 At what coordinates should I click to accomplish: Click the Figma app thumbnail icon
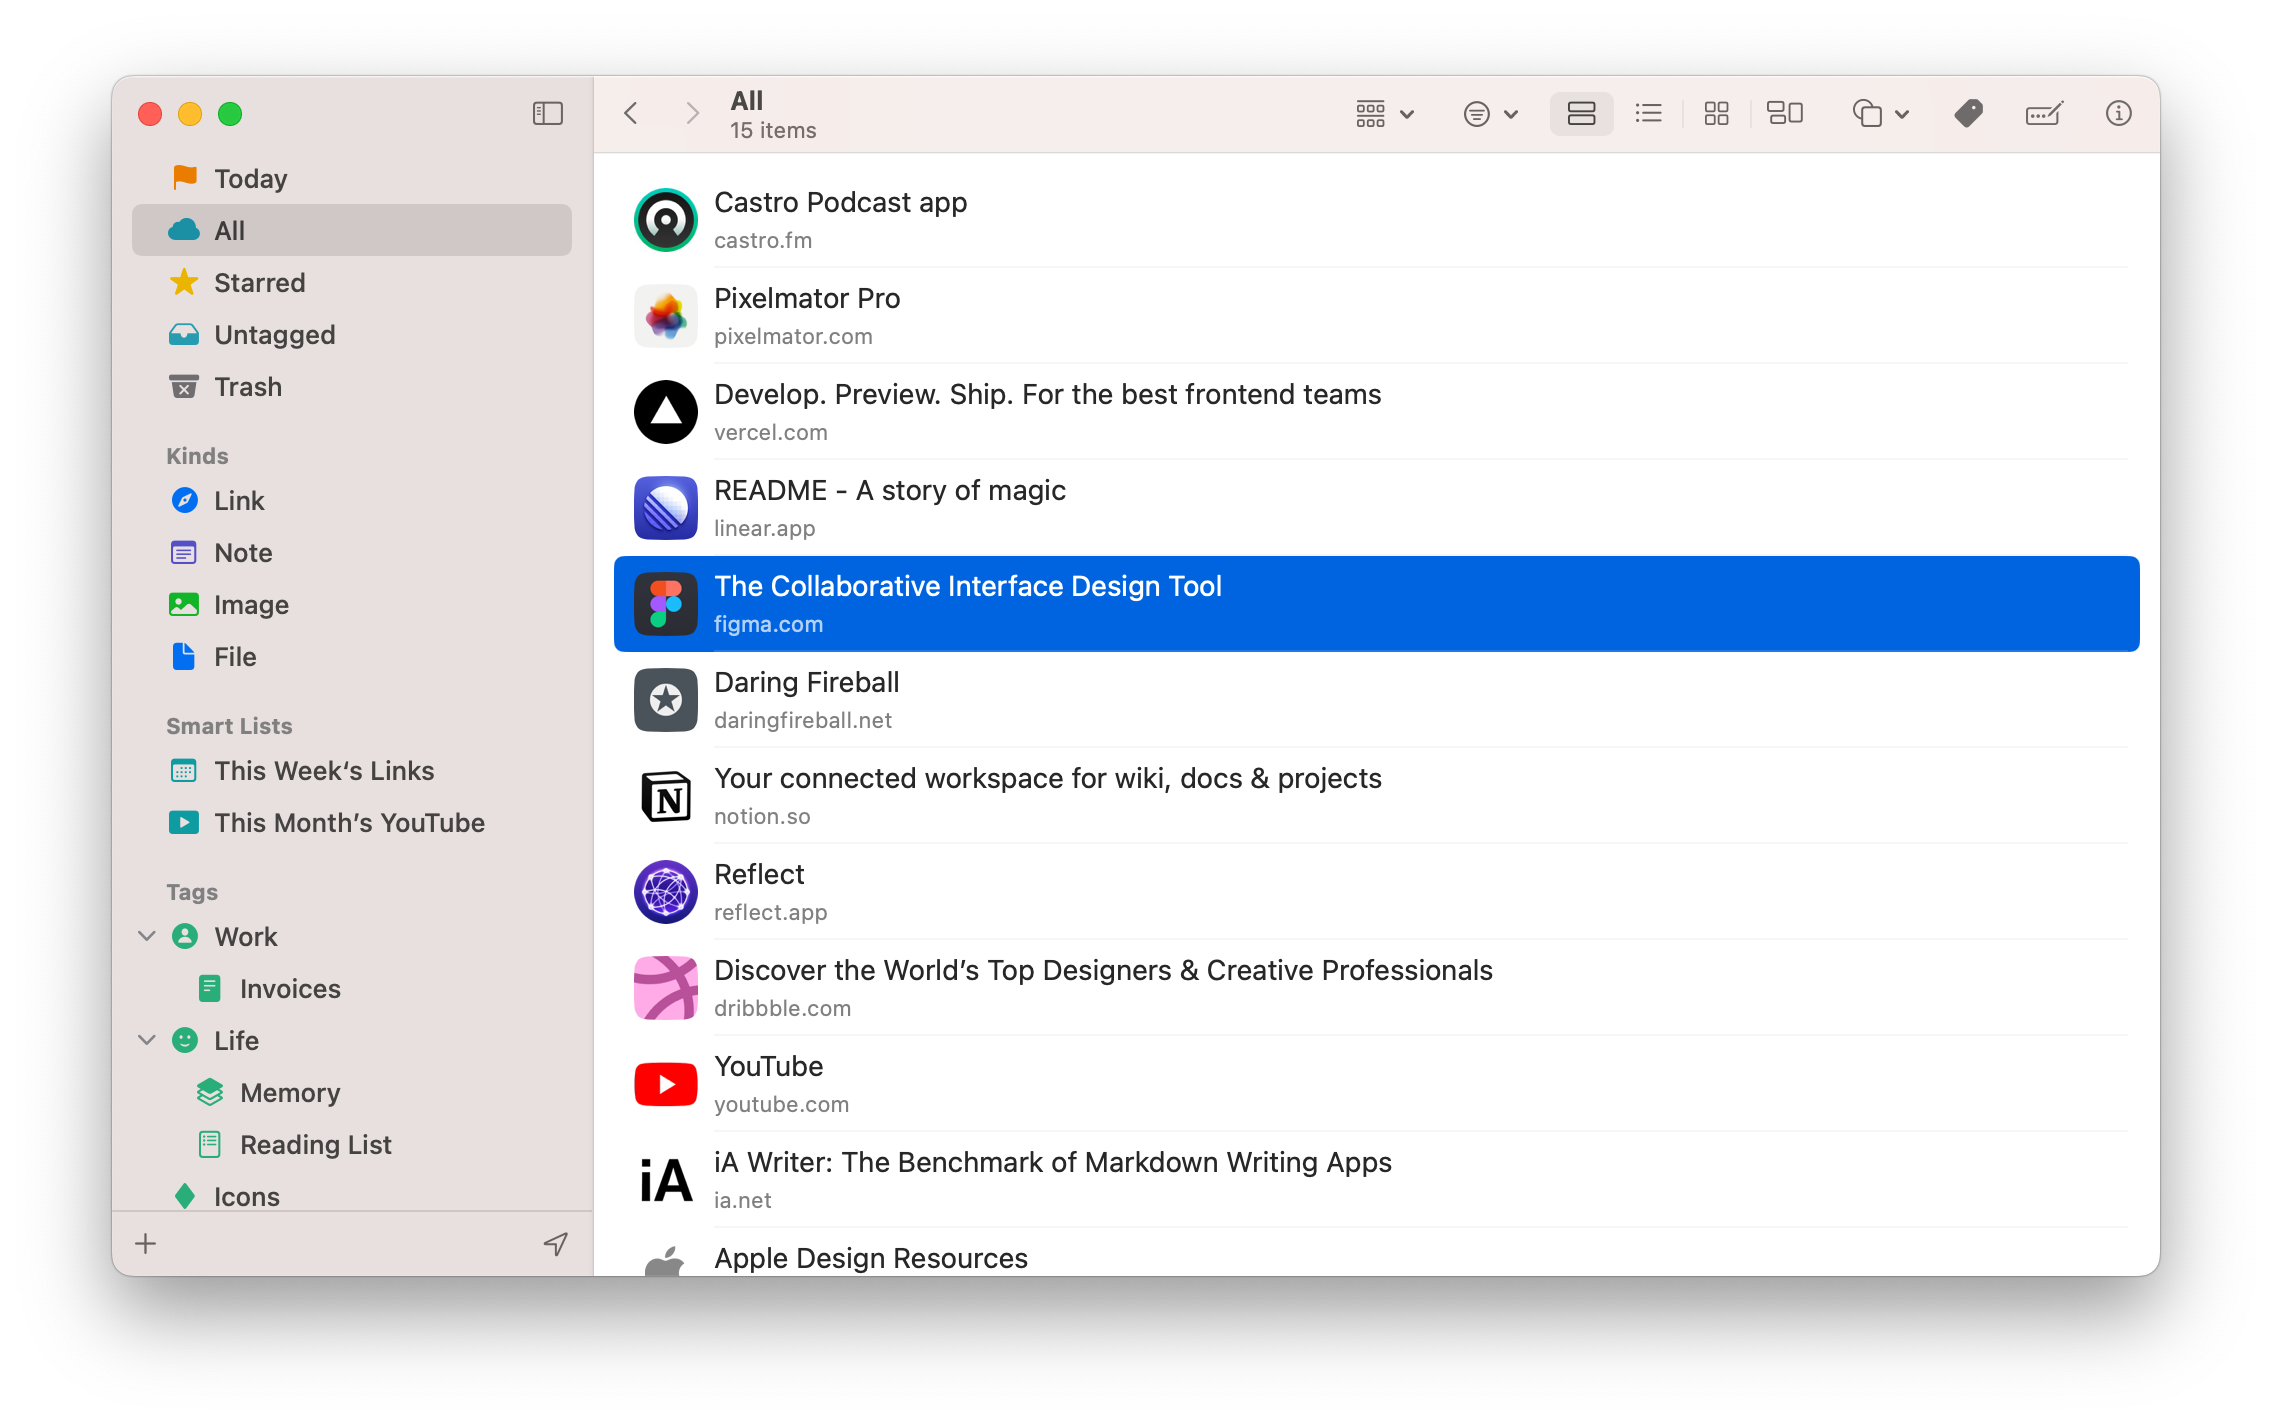(x=665, y=604)
